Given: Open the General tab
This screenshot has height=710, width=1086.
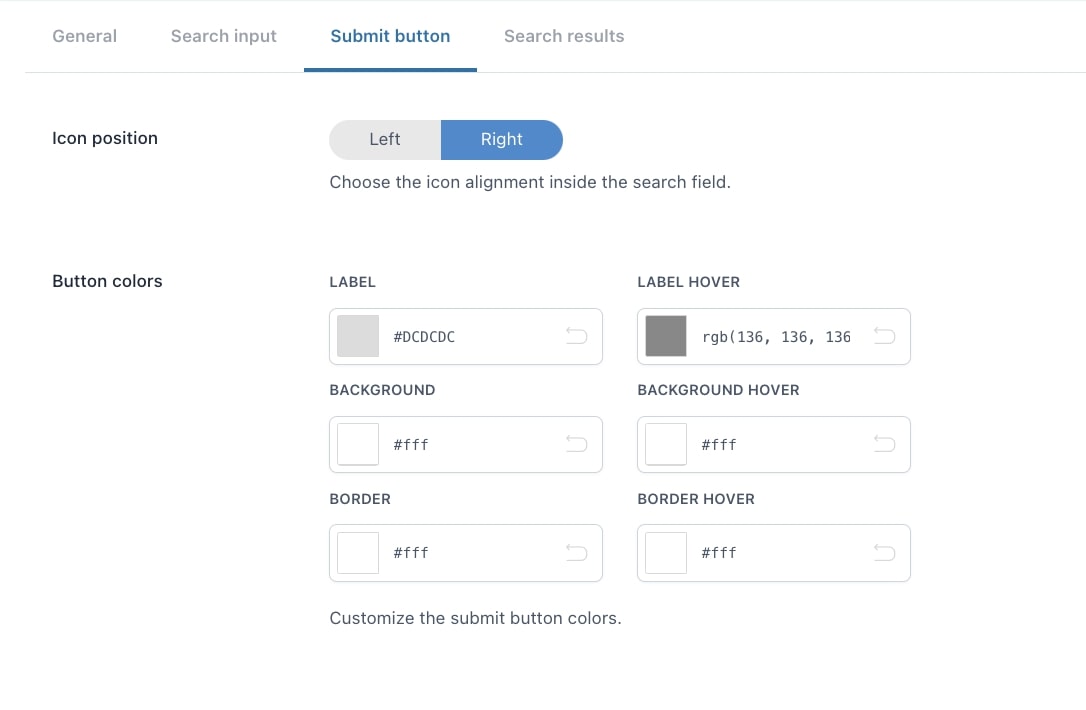Looking at the screenshot, I should 84,36.
